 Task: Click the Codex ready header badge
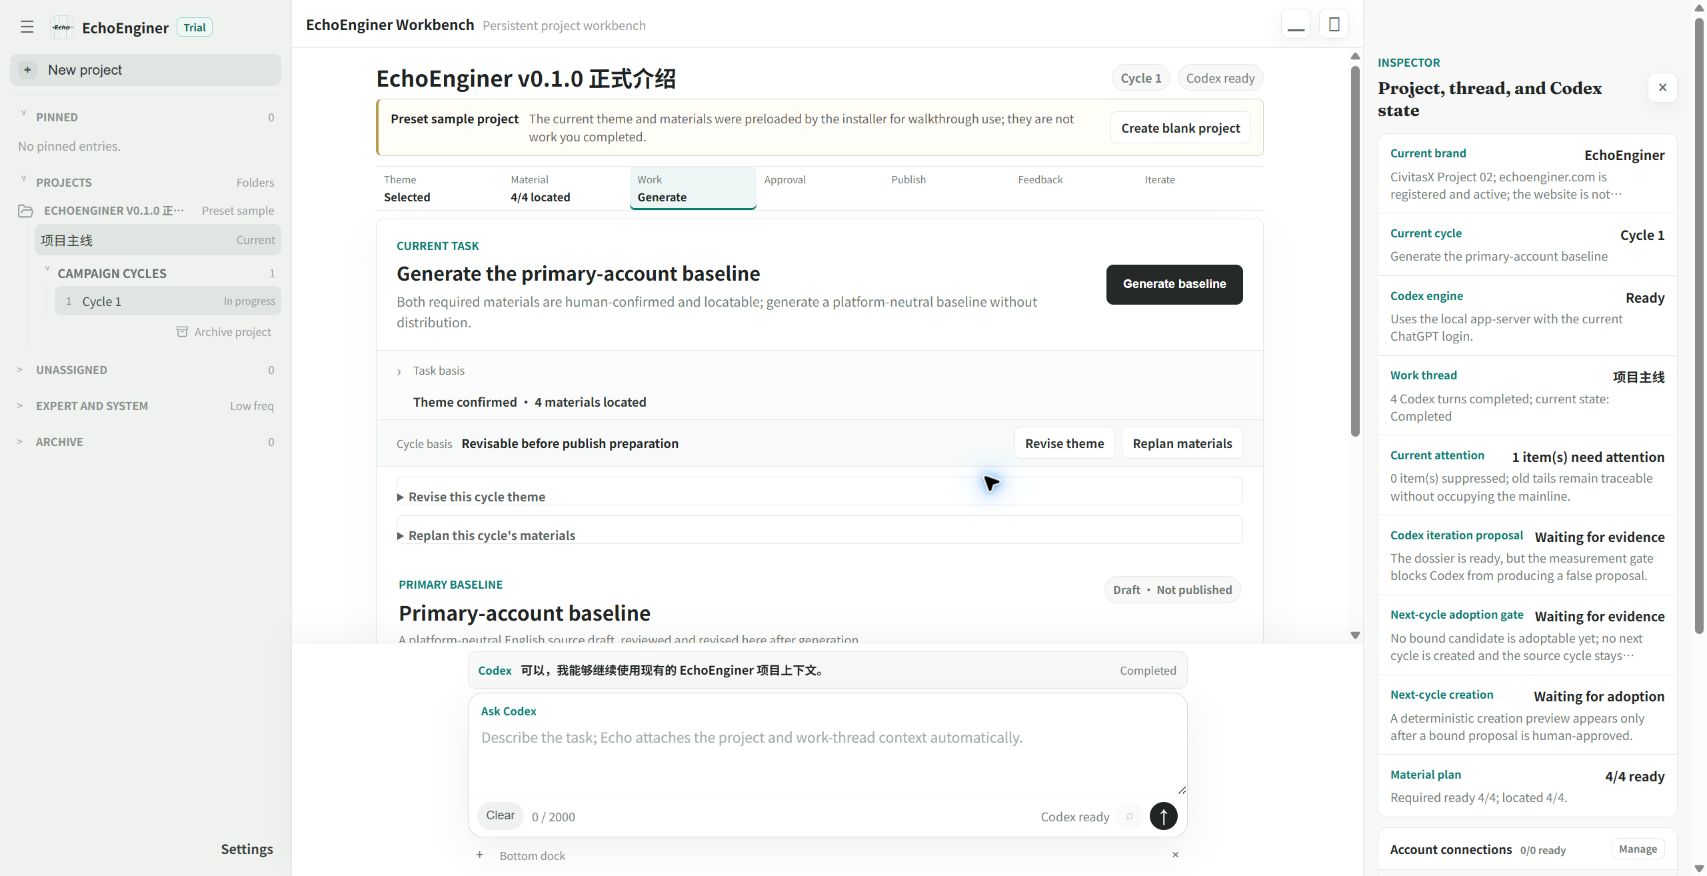pyautogui.click(x=1220, y=78)
